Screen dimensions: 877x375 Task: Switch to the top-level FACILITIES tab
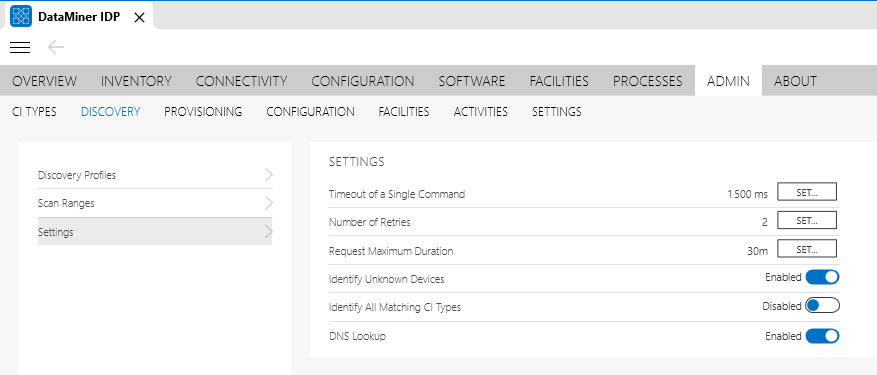(x=559, y=81)
